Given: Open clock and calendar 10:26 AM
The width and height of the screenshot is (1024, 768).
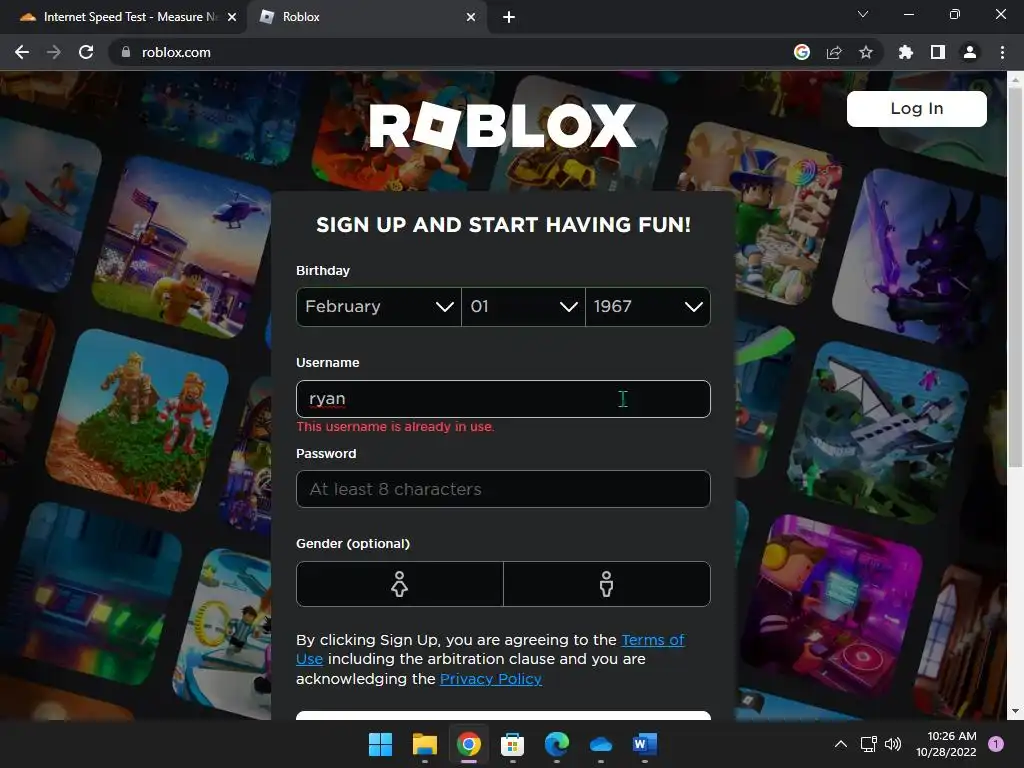Looking at the screenshot, I should tap(946, 744).
